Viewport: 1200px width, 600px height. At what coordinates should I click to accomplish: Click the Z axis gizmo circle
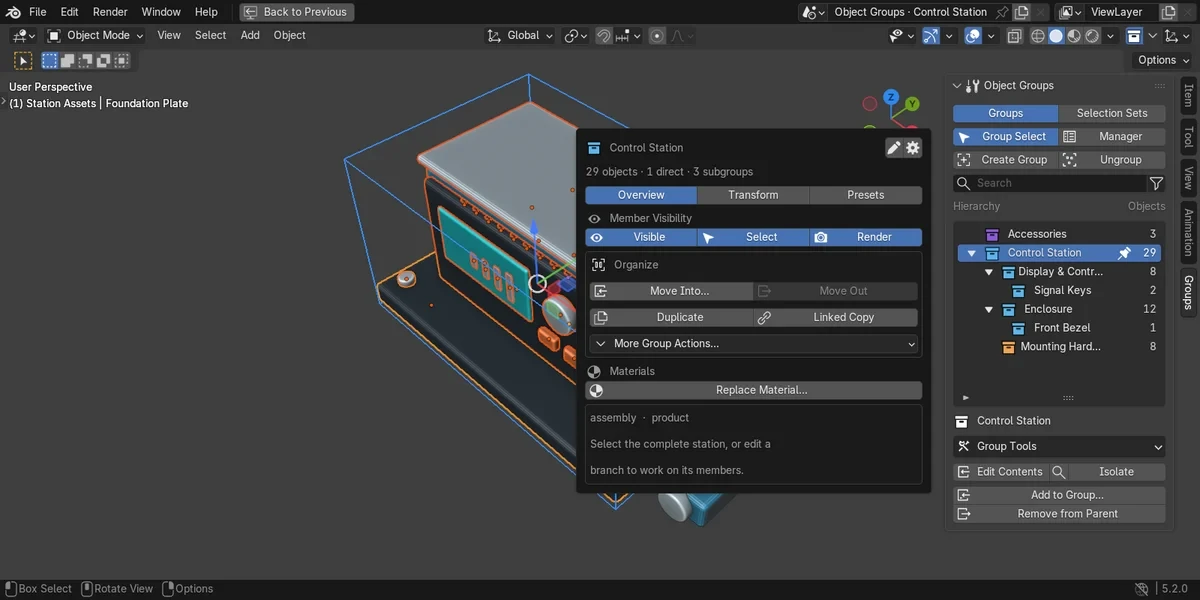tap(890, 99)
